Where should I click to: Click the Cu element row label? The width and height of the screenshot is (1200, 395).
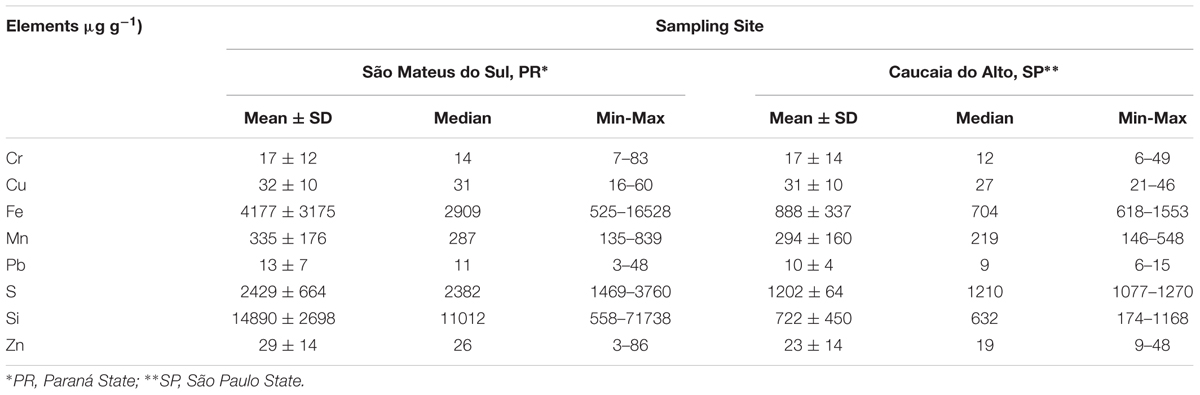tap(14, 184)
